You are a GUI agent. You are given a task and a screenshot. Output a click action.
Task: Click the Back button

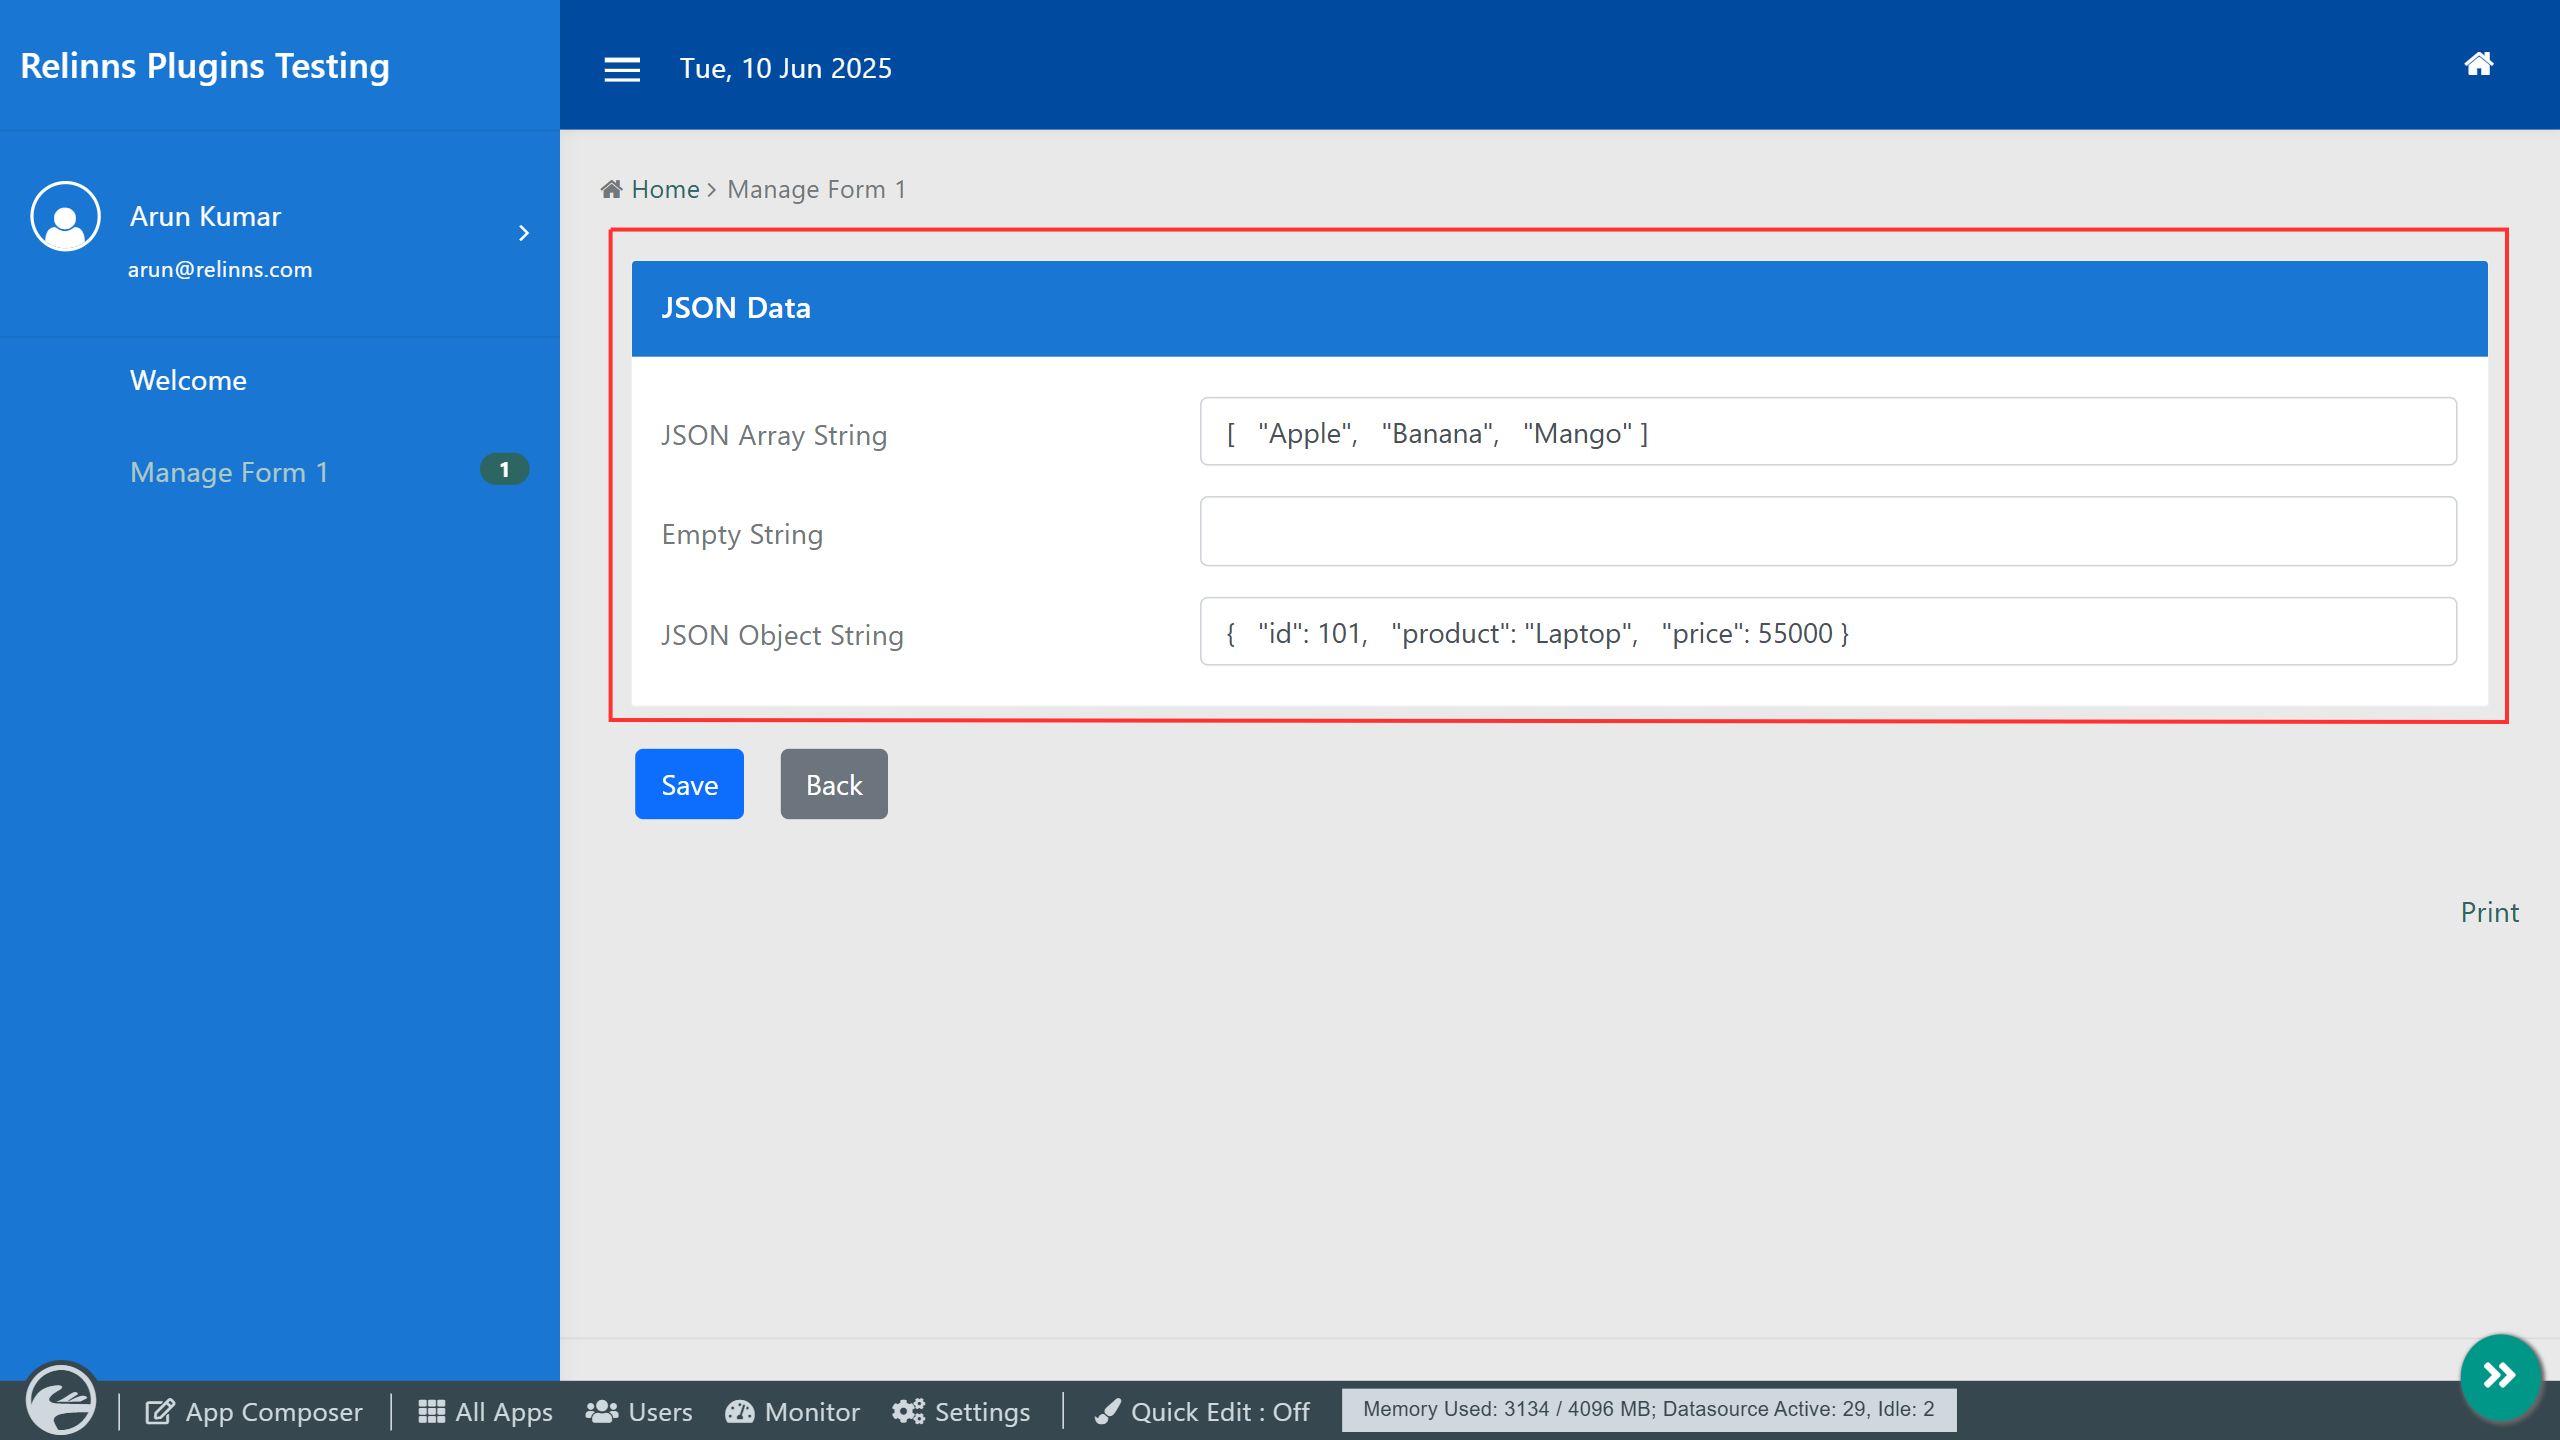tap(833, 784)
